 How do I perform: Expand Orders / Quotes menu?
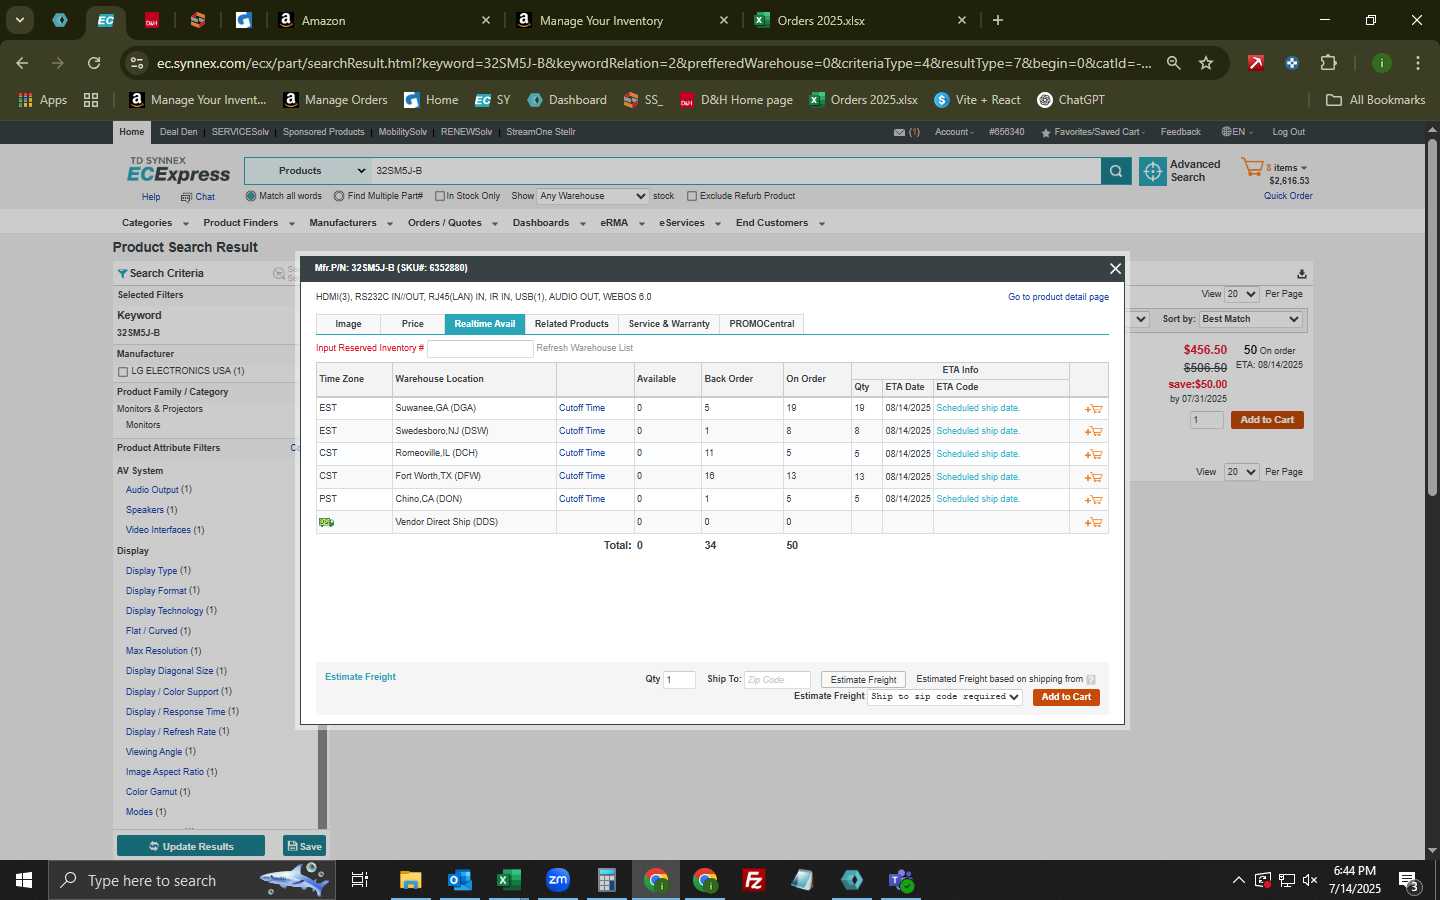[x=452, y=223]
